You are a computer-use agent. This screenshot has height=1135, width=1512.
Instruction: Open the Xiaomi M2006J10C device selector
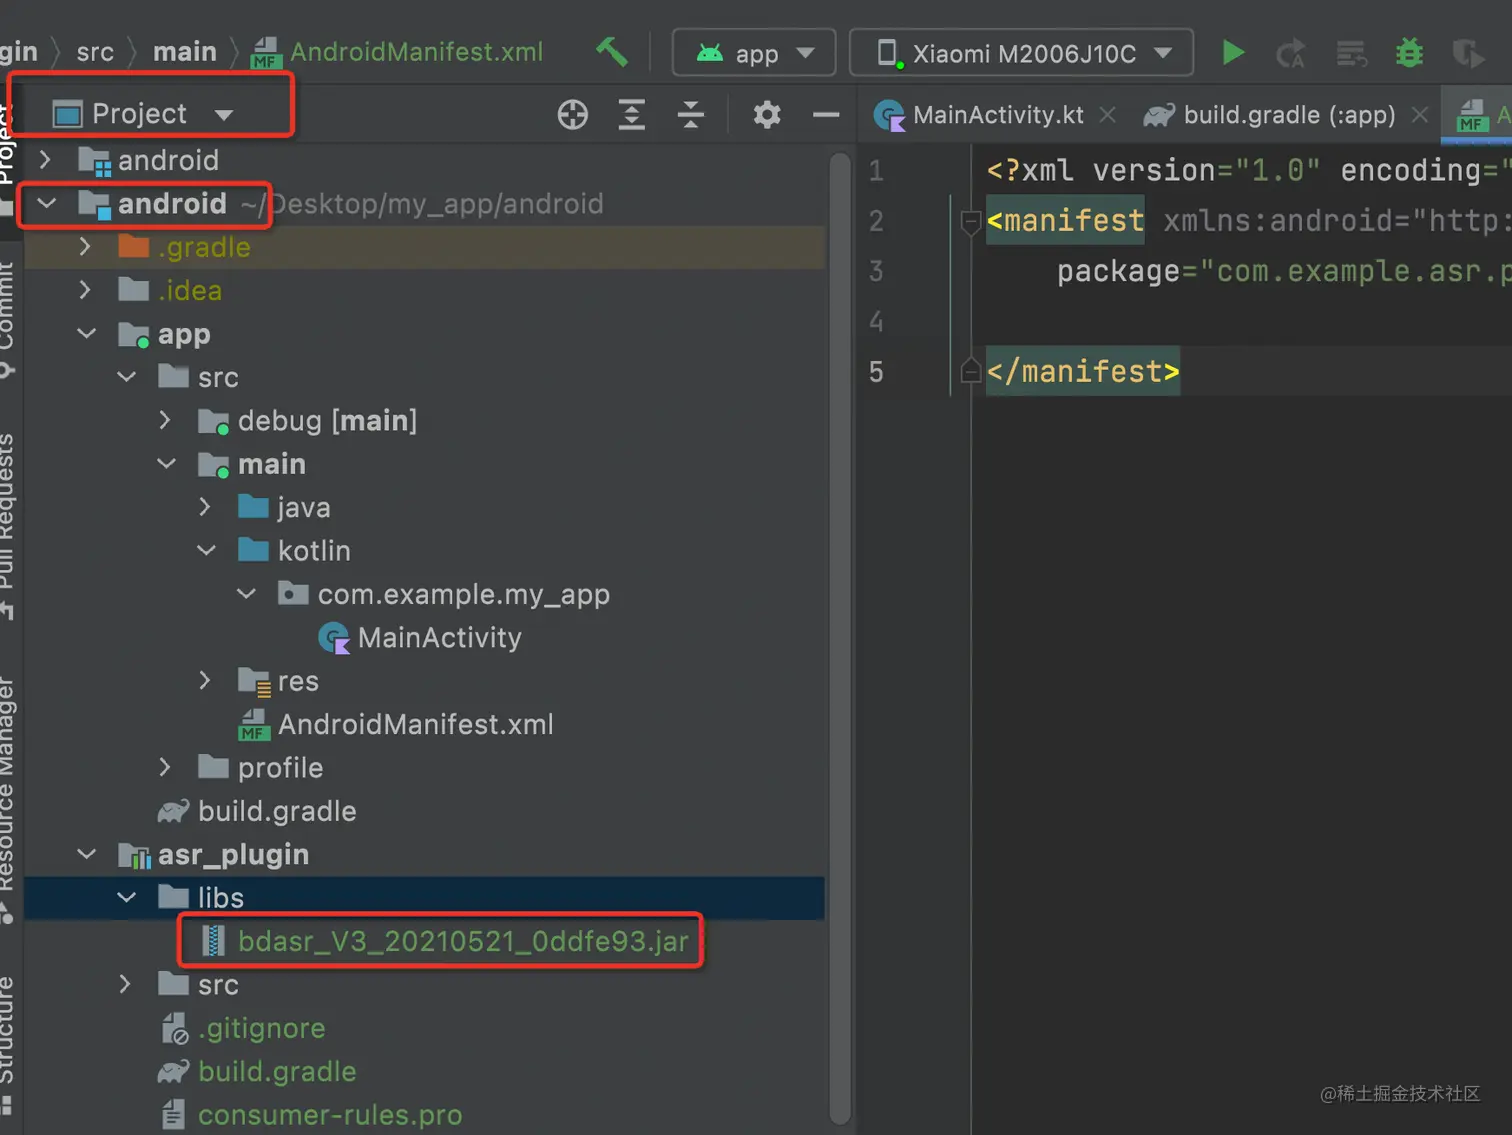pyautogui.click(x=1021, y=53)
